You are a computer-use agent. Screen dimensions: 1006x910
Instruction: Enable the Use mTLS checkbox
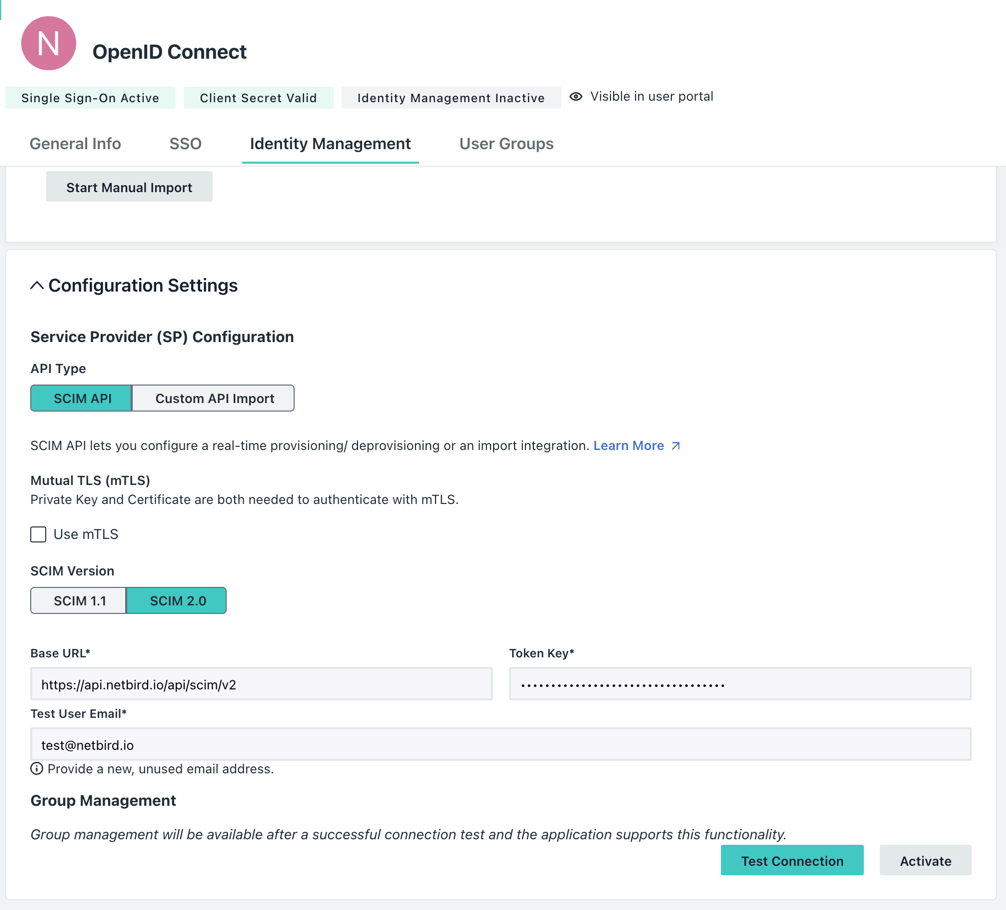(38, 534)
